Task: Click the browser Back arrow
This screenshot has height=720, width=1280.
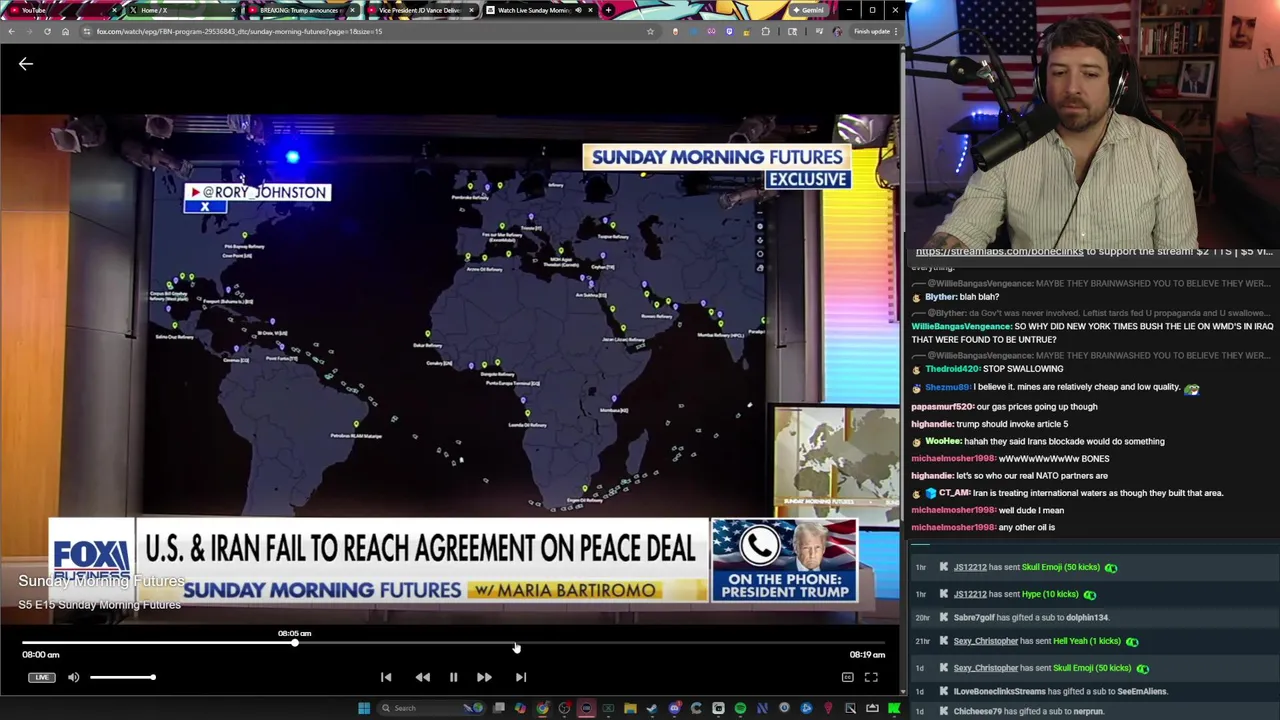Action: [x=11, y=31]
